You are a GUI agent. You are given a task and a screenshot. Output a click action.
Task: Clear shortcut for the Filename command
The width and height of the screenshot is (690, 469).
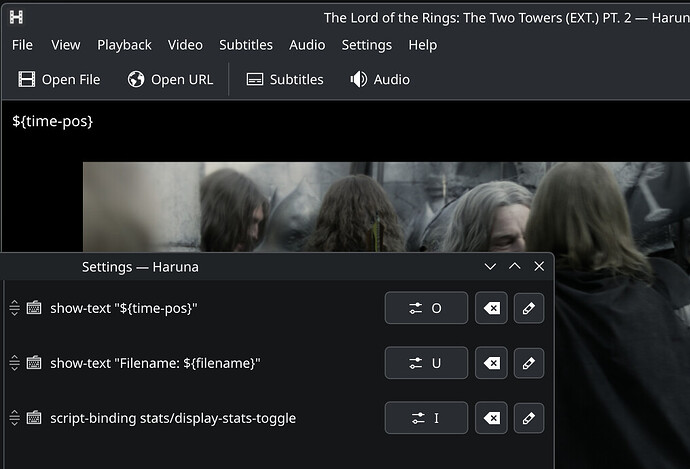(491, 363)
